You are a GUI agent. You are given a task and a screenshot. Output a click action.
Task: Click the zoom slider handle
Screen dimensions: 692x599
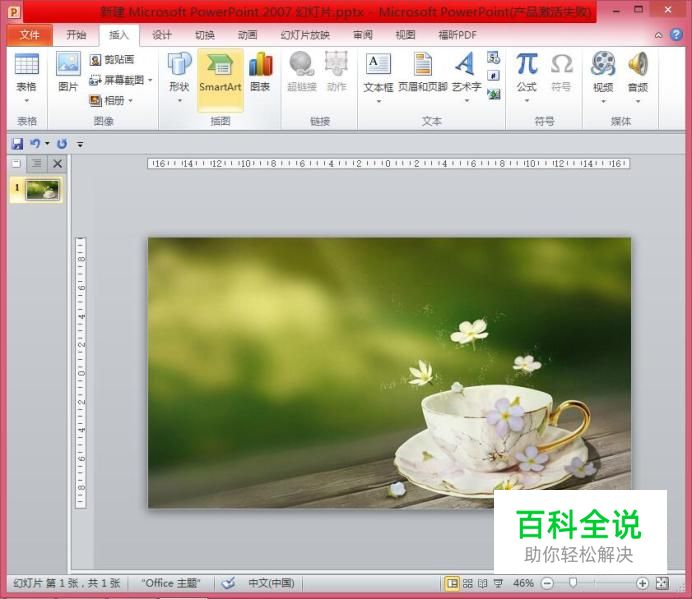(572, 583)
